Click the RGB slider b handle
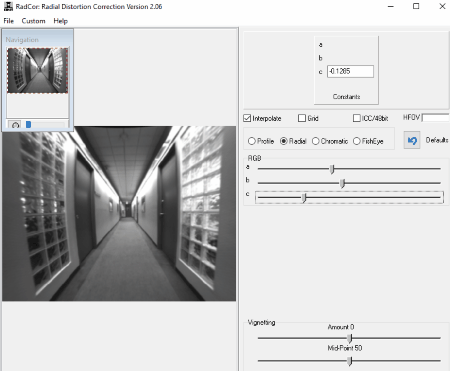The width and height of the screenshot is (450, 371). (x=342, y=183)
